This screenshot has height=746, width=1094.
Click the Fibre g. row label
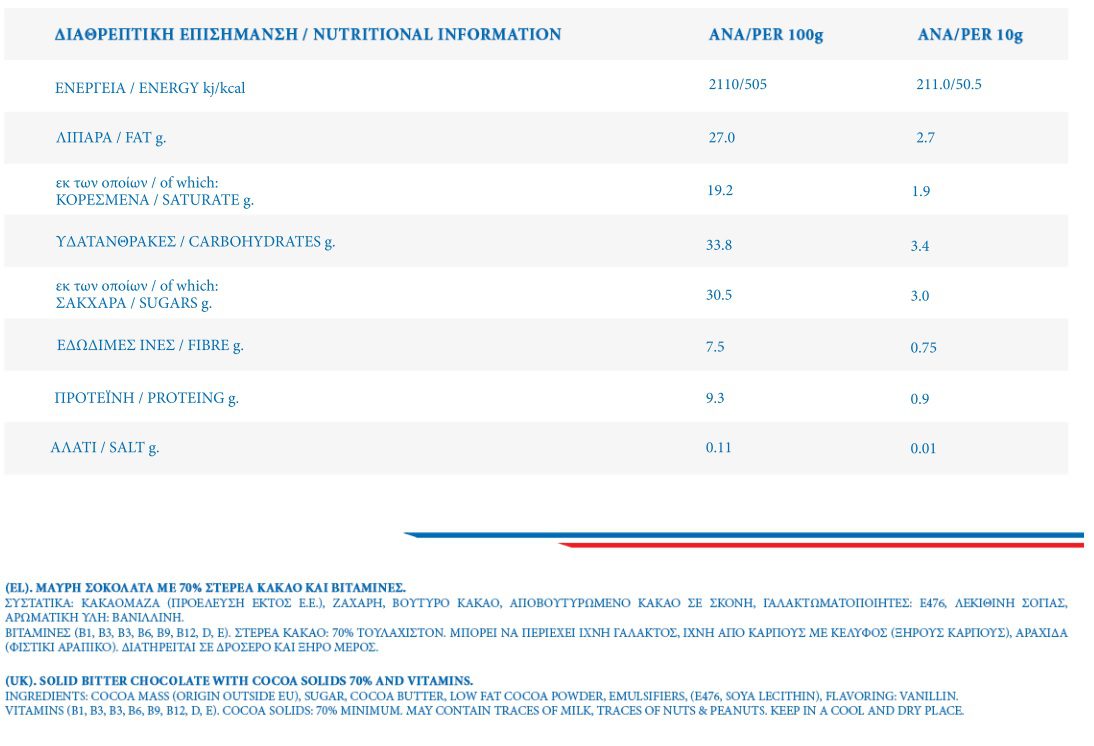150,346
